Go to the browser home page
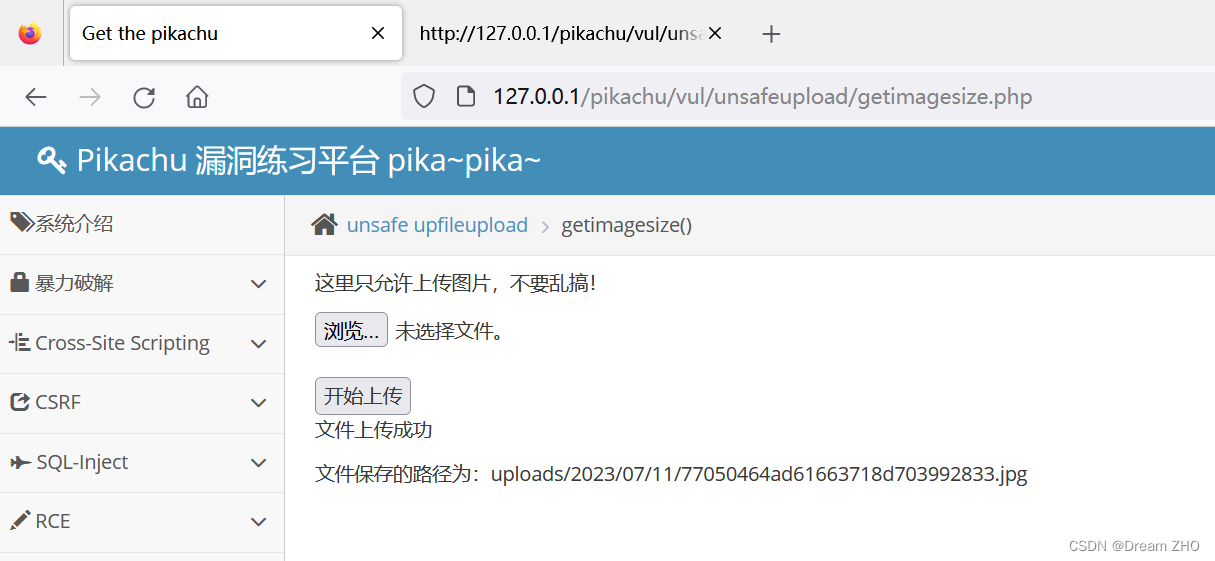Image resolution: width=1215 pixels, height=561 pixels. 197,97
